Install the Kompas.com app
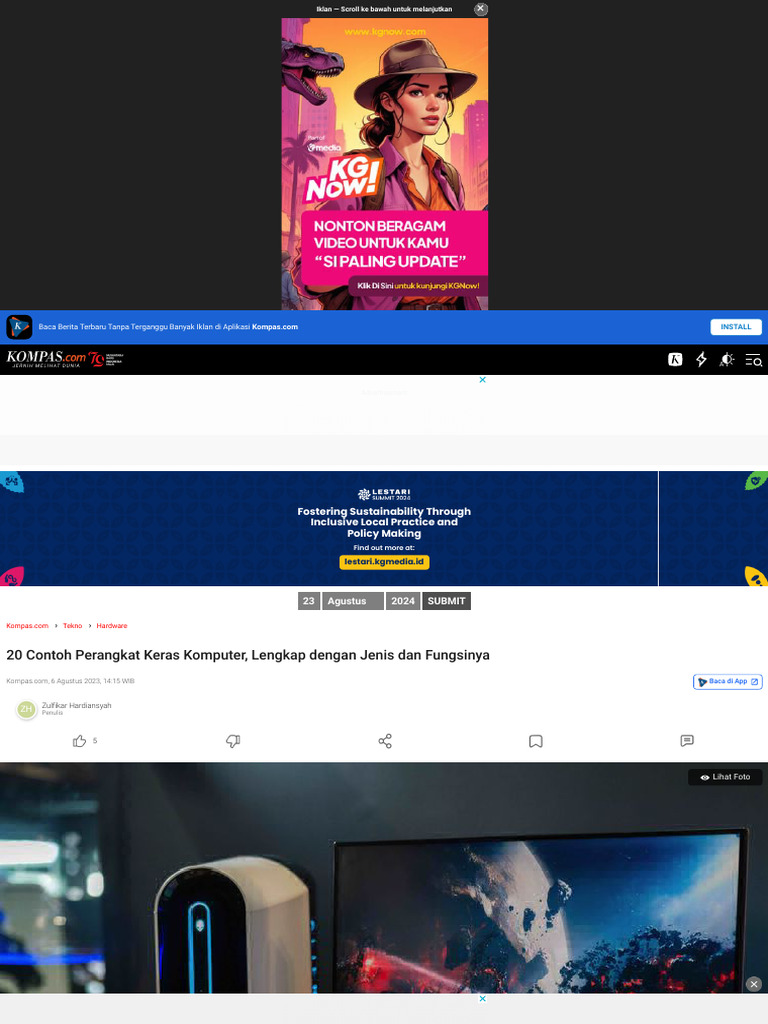The width and height of the screenshot is (768, 1024). [735, 327]
